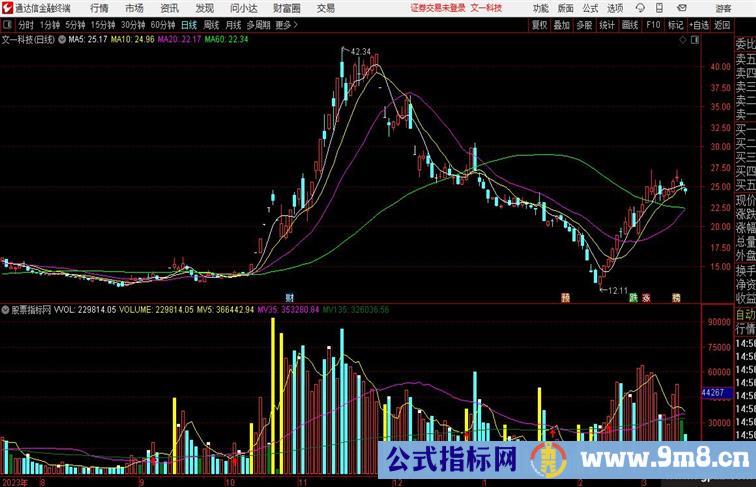Click the 复权 button
The width and height of the screenshot is (756, 487).
(x=539, y=25)
